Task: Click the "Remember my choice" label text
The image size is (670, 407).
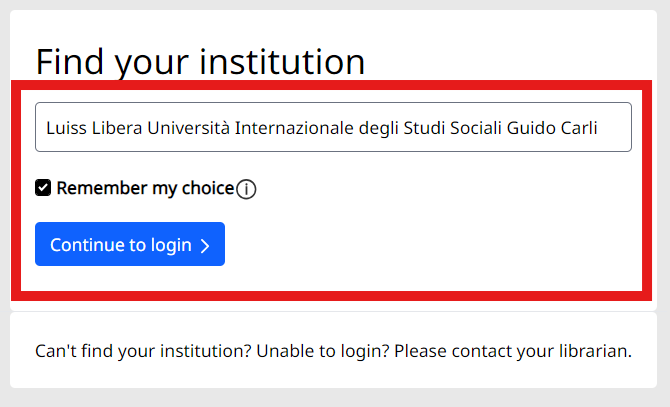Action: click(x=145, y=188)
